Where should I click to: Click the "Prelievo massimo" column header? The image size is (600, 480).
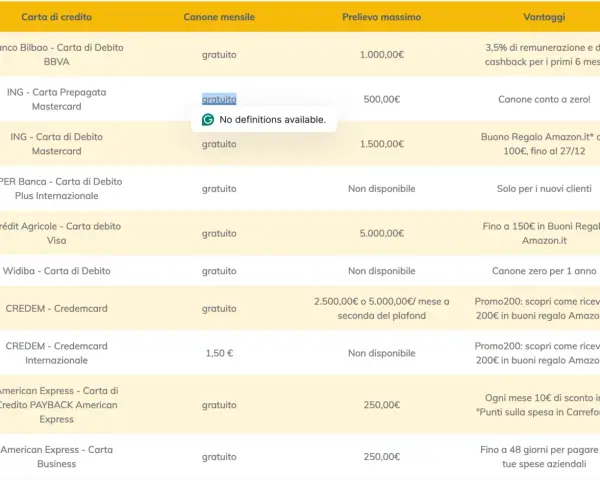[382, 17]
